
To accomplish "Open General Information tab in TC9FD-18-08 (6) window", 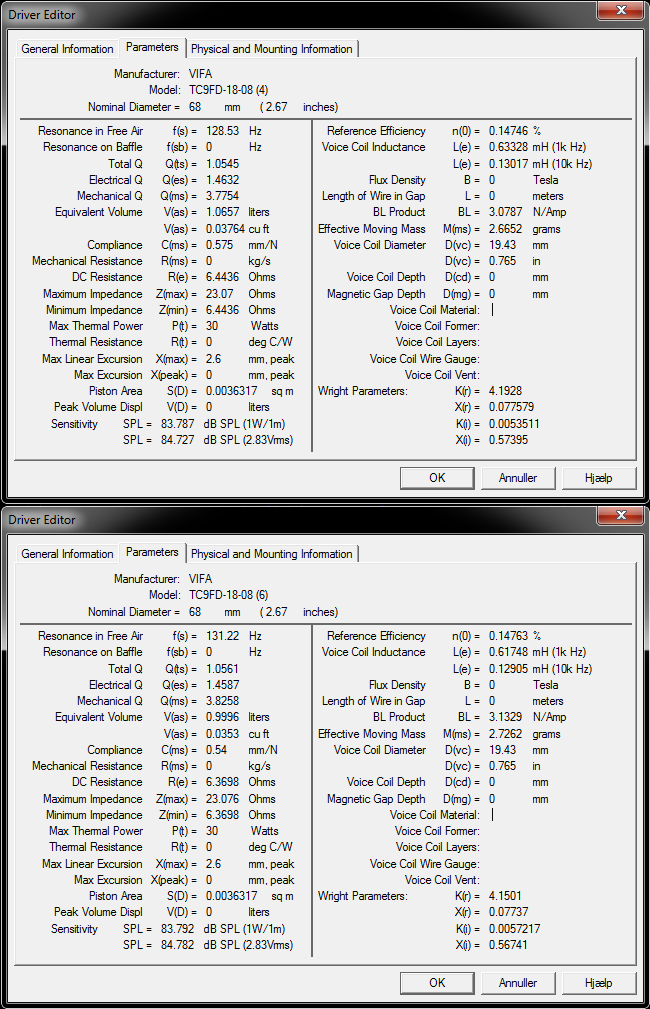I will tap(67, 554).
